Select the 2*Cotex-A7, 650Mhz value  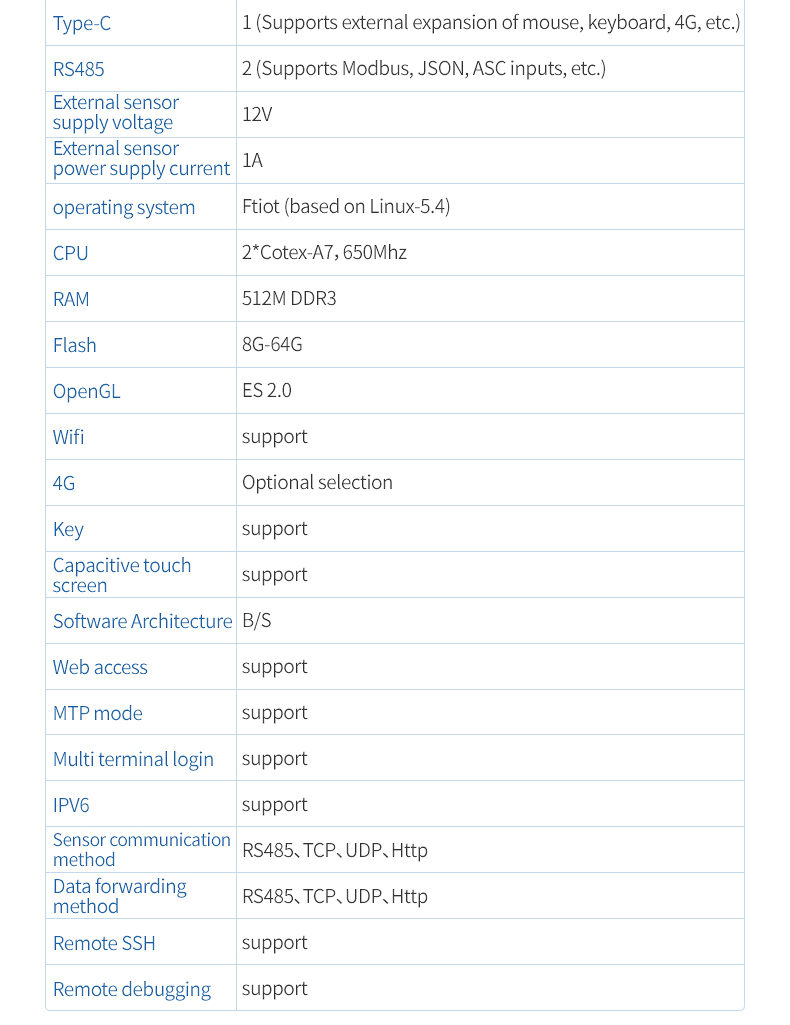324,252
